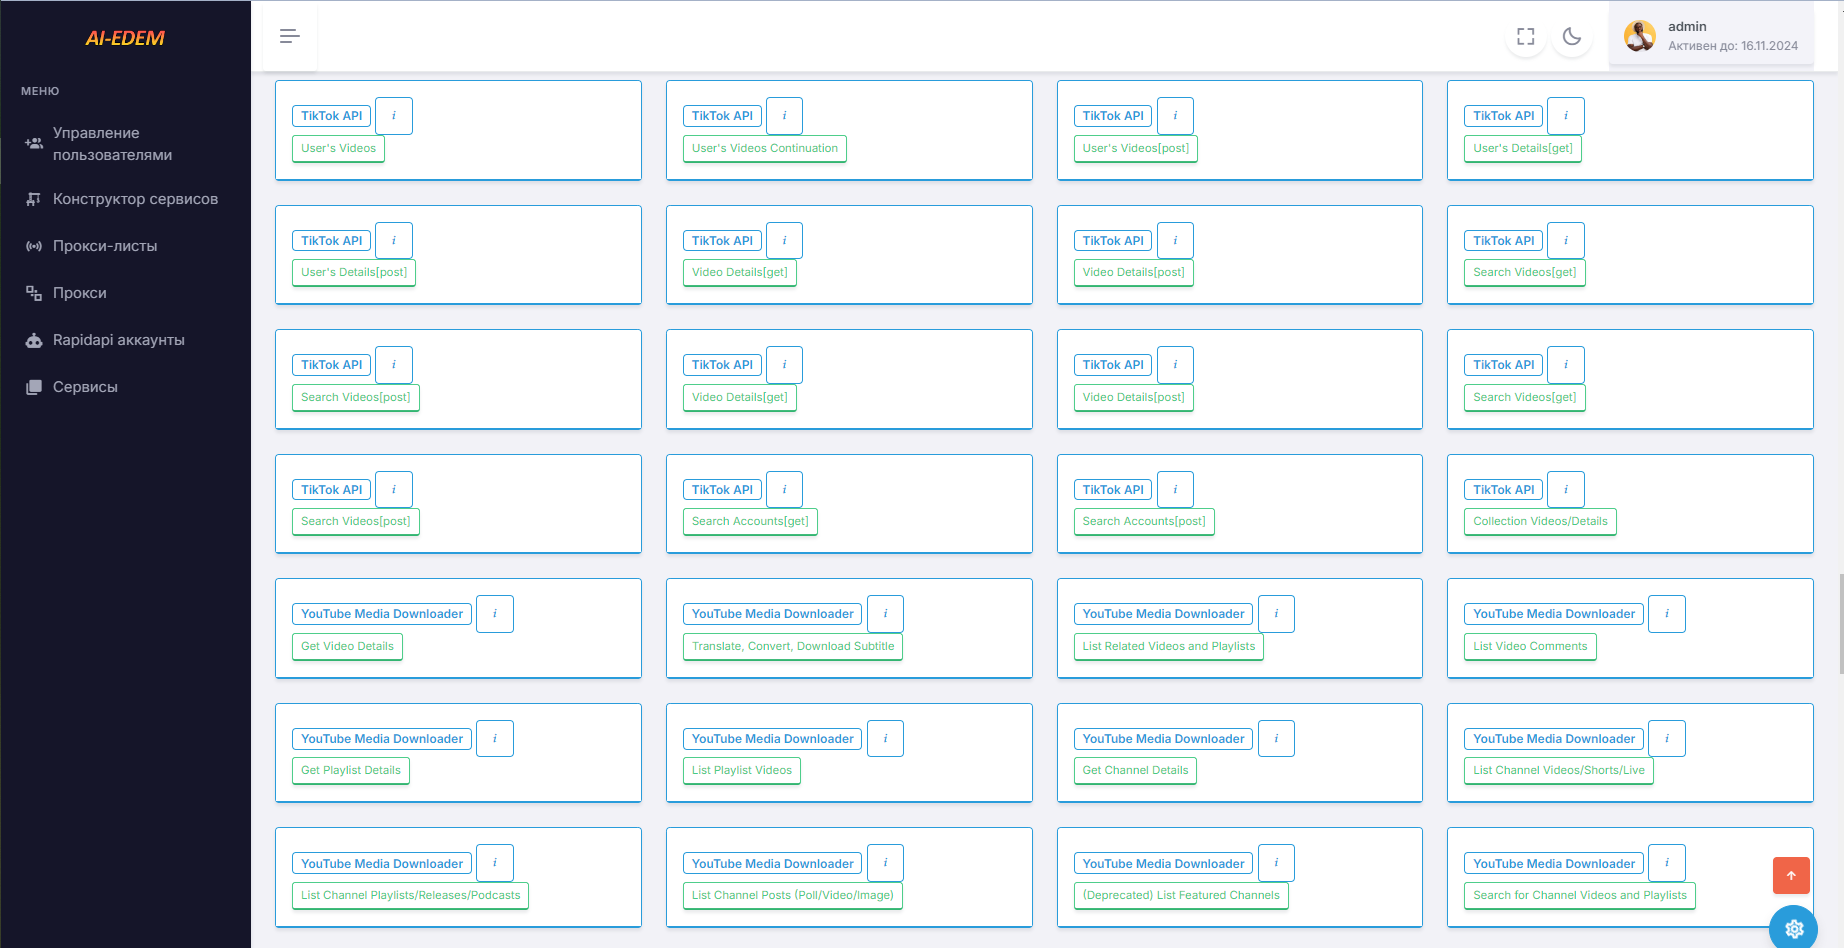Choose the Collection Videos/Details button

point(1540,521)
